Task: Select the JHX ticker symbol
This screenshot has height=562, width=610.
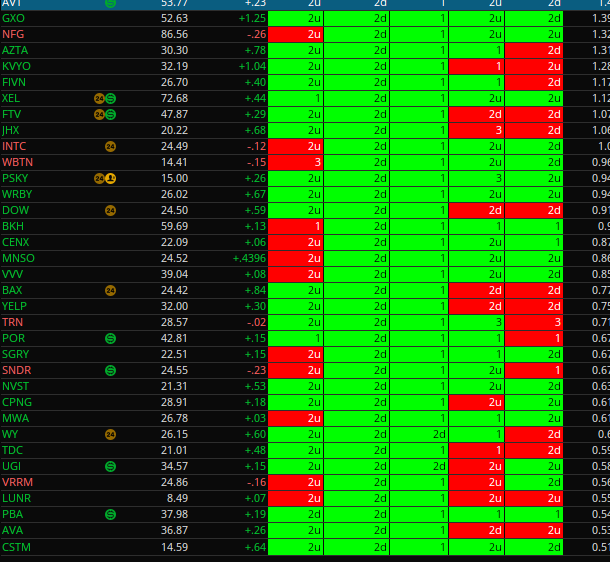Action: click(11, 130)
